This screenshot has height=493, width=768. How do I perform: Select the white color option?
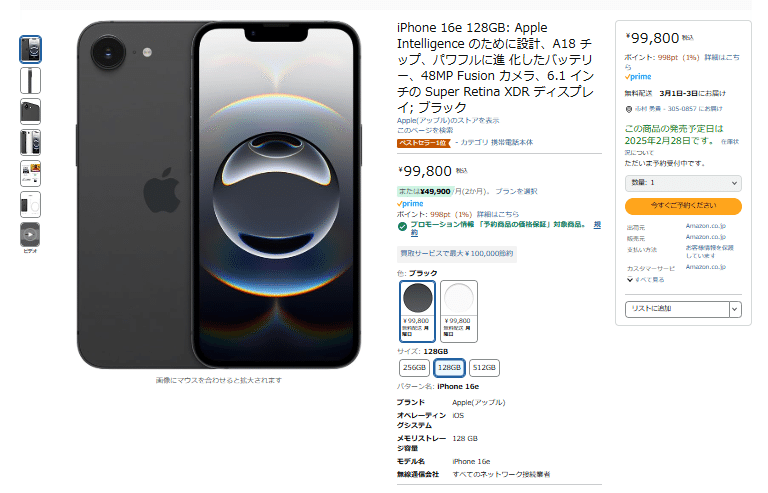(459, 311)
